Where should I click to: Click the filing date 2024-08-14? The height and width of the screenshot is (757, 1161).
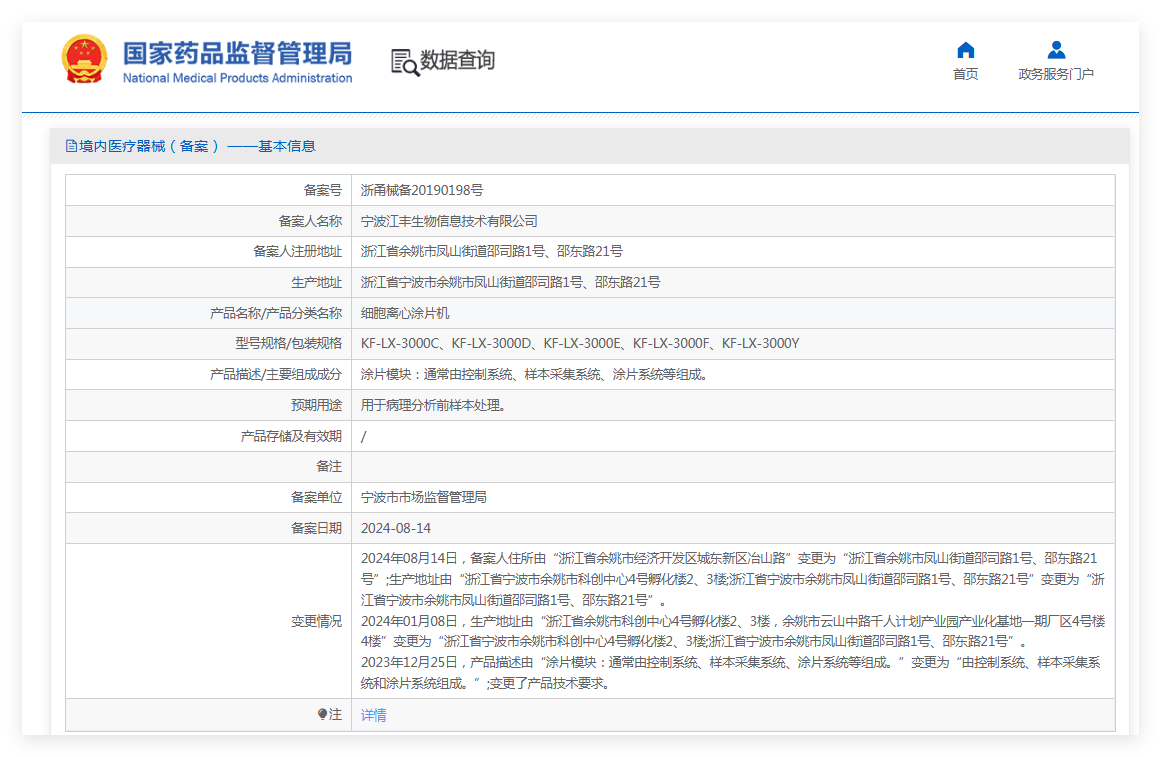396,528
